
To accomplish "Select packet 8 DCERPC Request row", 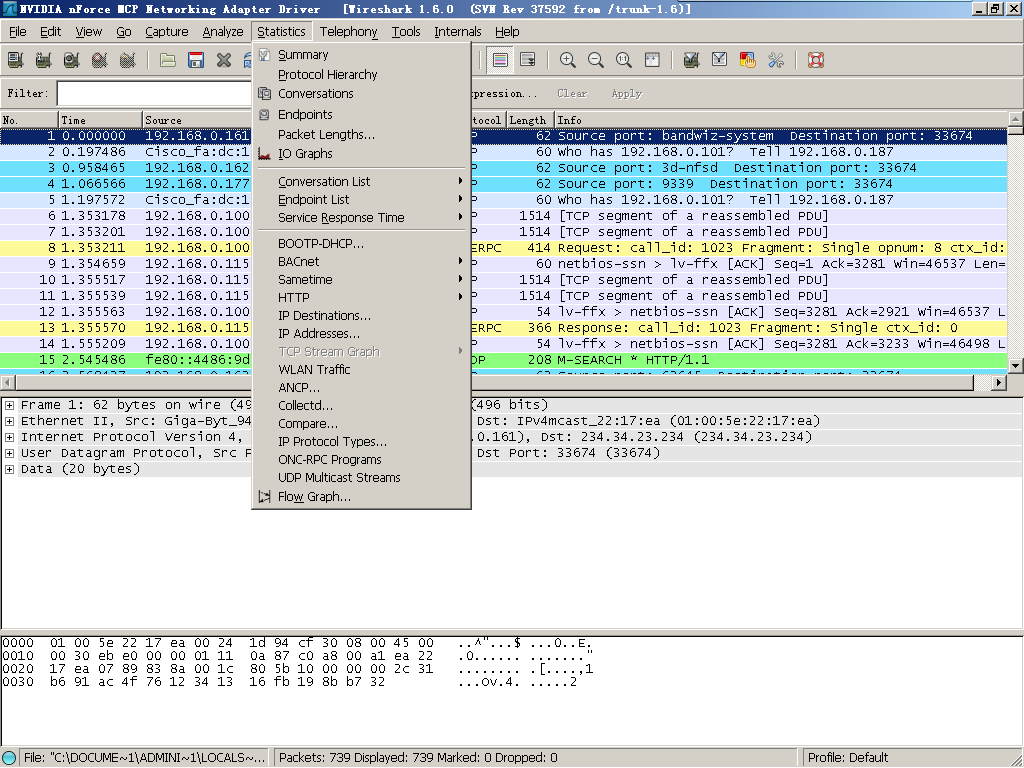I will [x=504, y=248].
